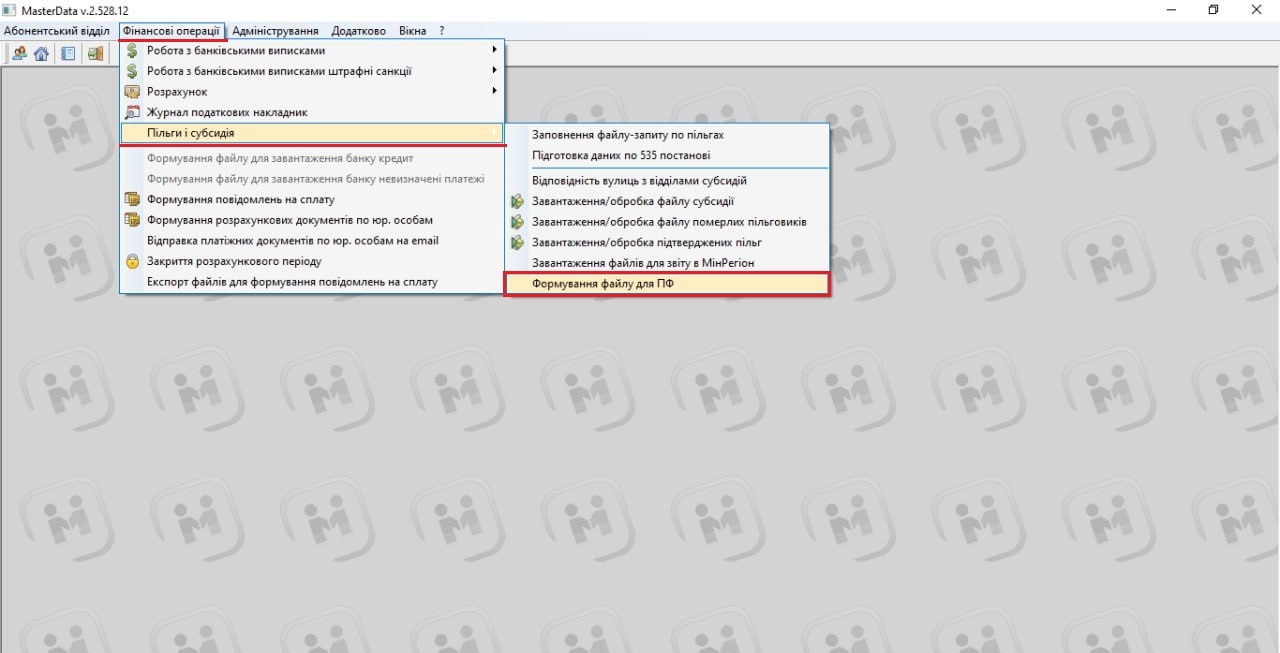Expand штрафні санкції bank statements submenu arrow
Screen dimensions: 1280x653
coord(494,71)
